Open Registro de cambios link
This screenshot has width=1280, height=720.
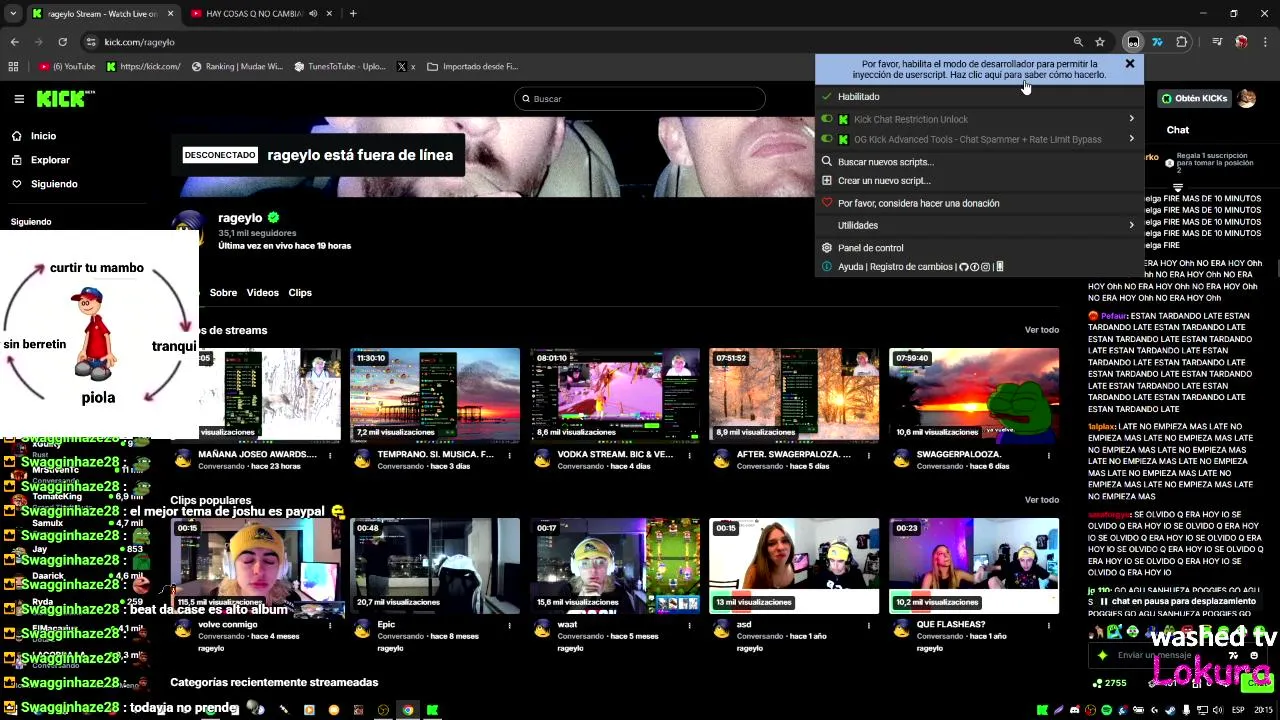pos(911,267)
